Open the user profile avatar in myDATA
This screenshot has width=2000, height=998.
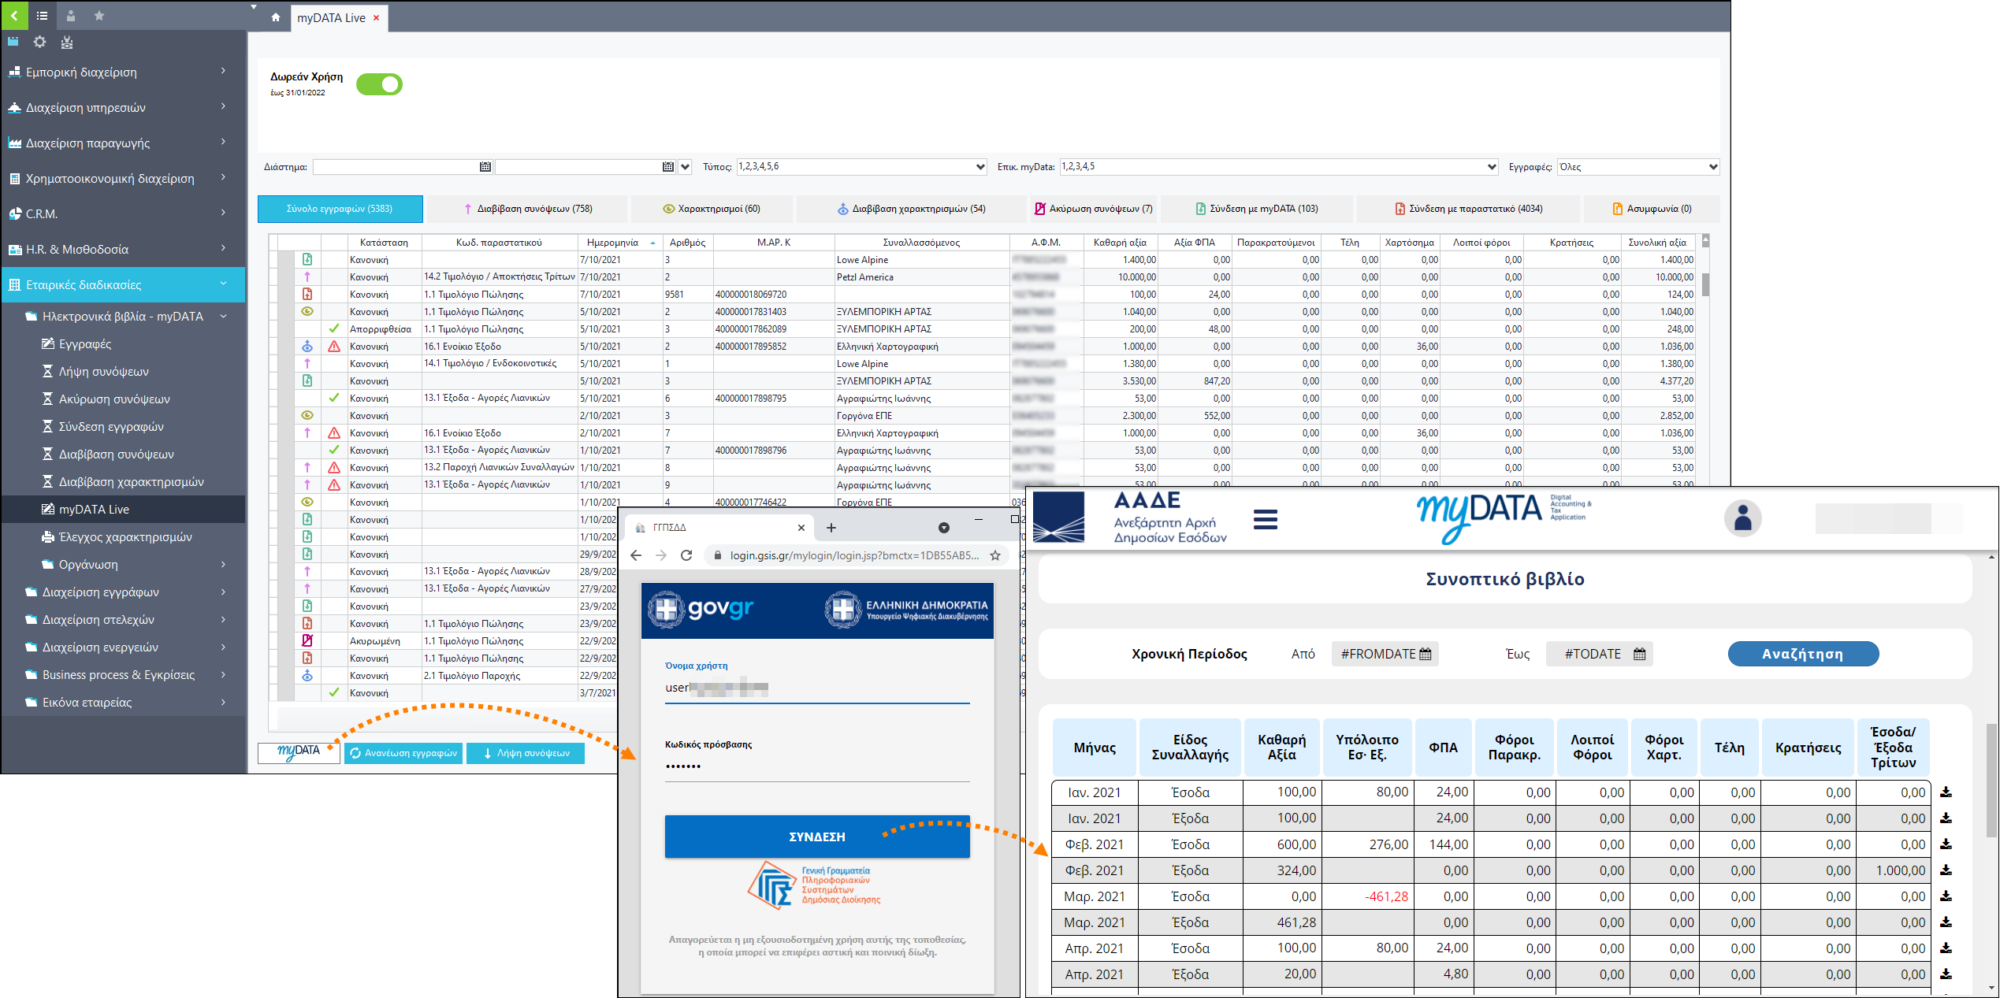pyautogui.click(x=1742, y=518)
